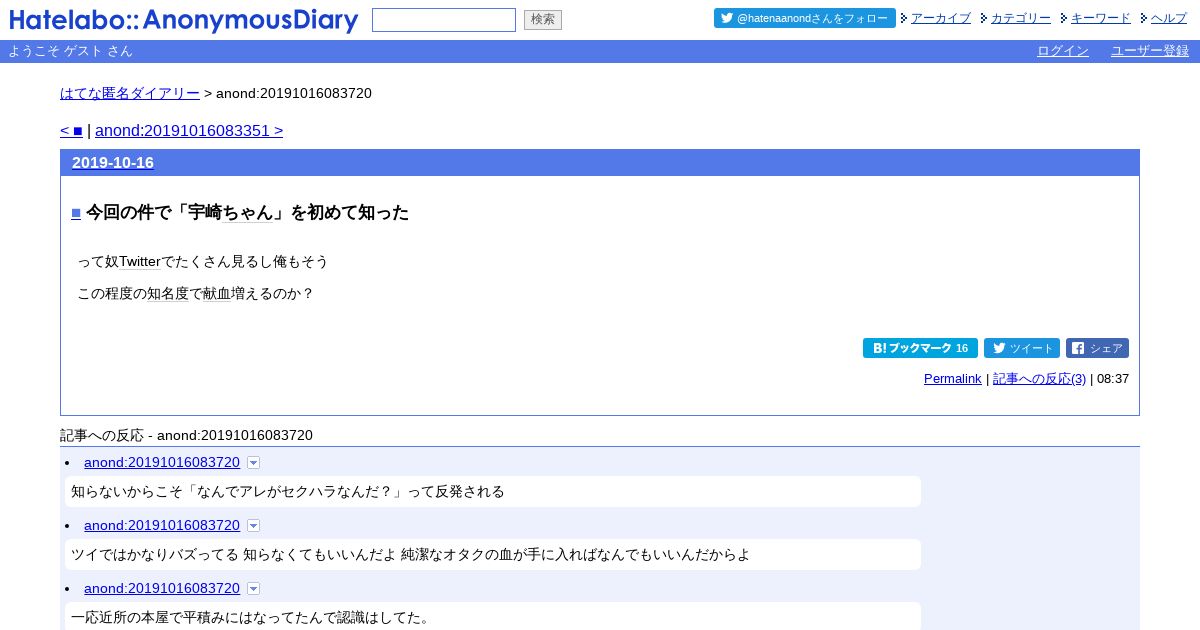Image resolution: width=1200 pixels, height=630 pixels.
Task: Click the Twitter keyword in entry body
Action: (140, 262)
